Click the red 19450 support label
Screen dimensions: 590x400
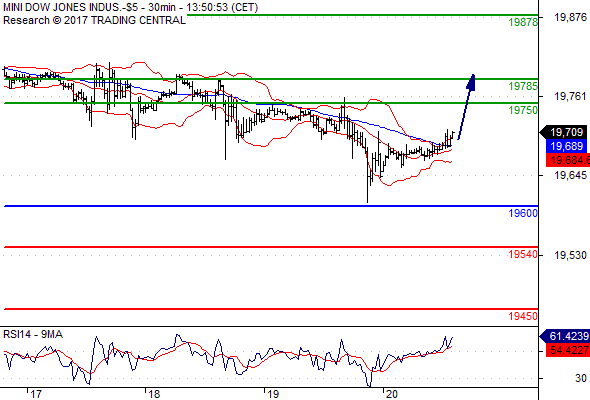click(523, 316)
